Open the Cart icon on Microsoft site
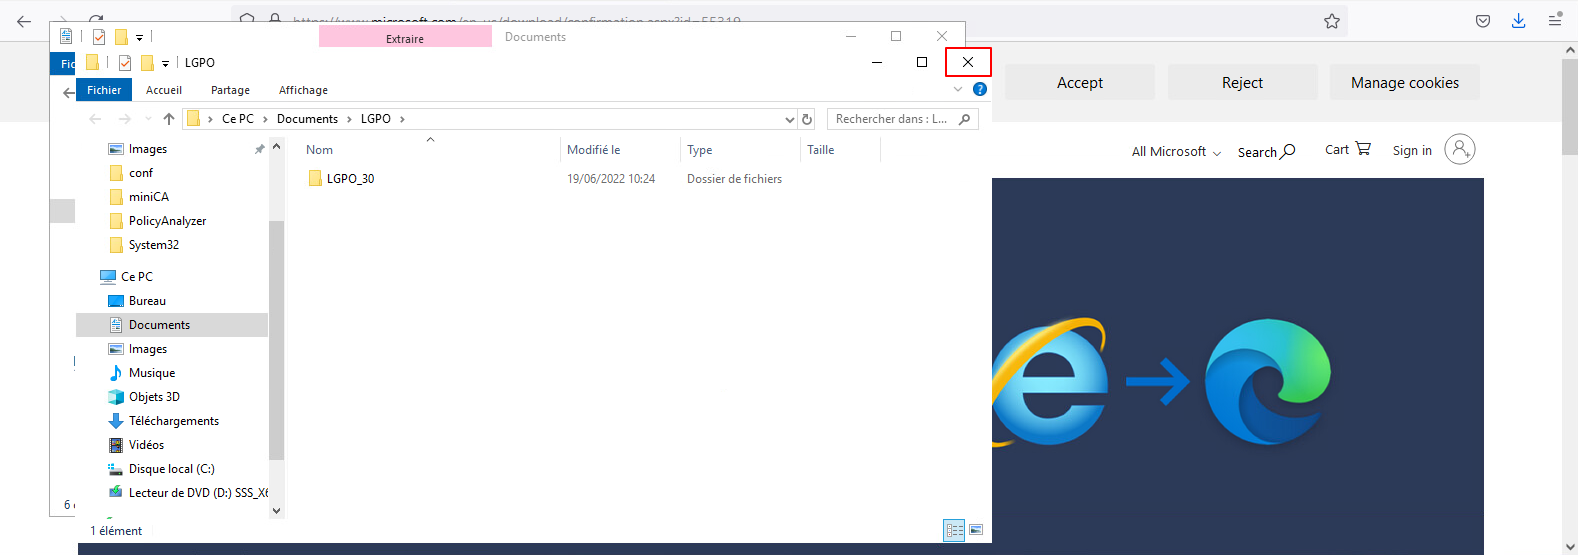The height and width of the screenshot is (555, 1578). (1347, 149)
